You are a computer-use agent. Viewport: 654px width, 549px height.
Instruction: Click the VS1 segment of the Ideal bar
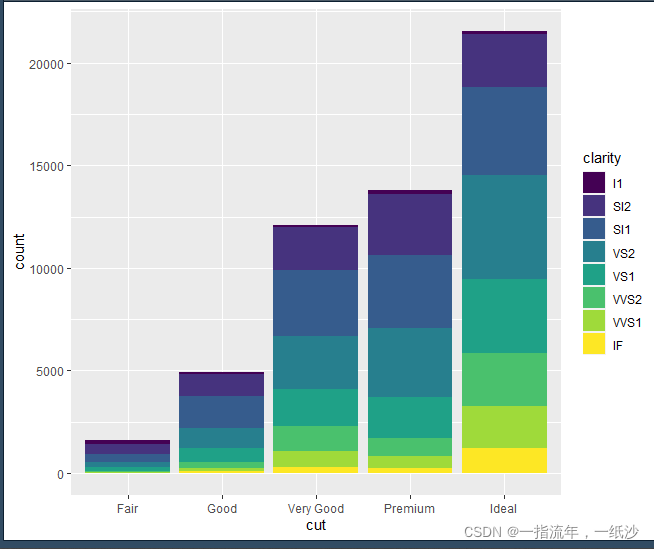[504, 316]
